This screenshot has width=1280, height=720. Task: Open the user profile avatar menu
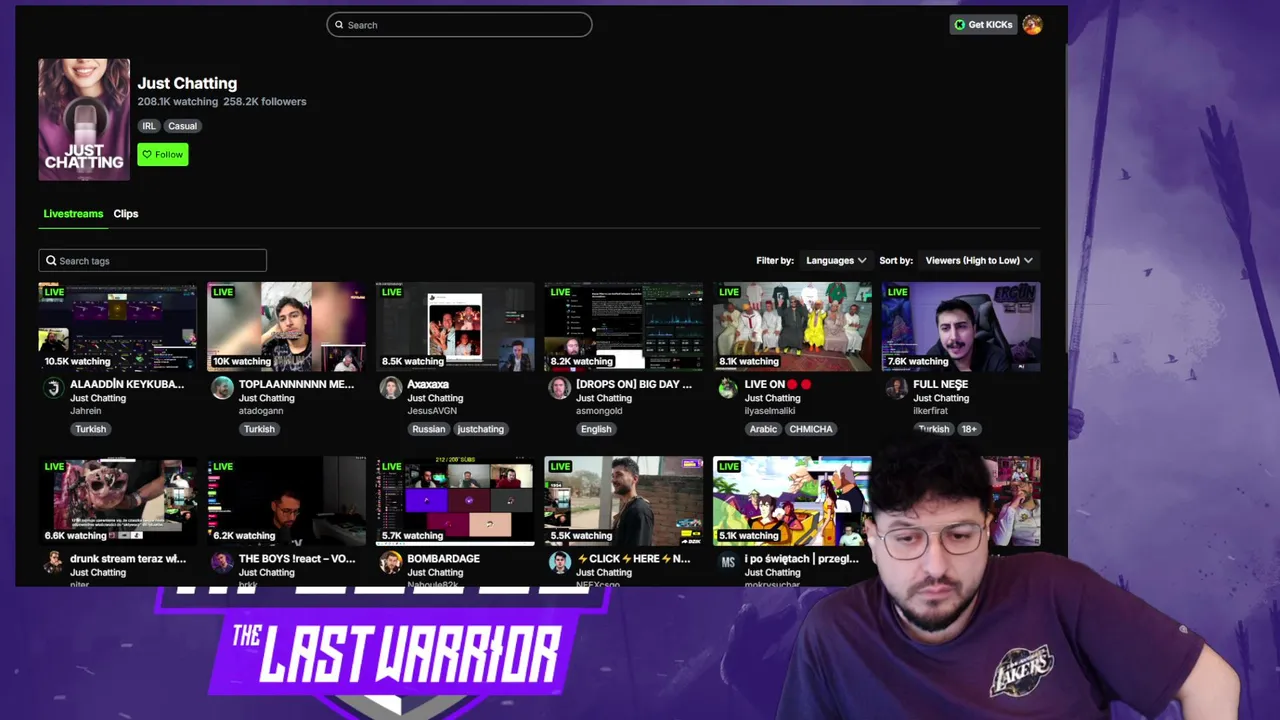(x=1032, y=25)
